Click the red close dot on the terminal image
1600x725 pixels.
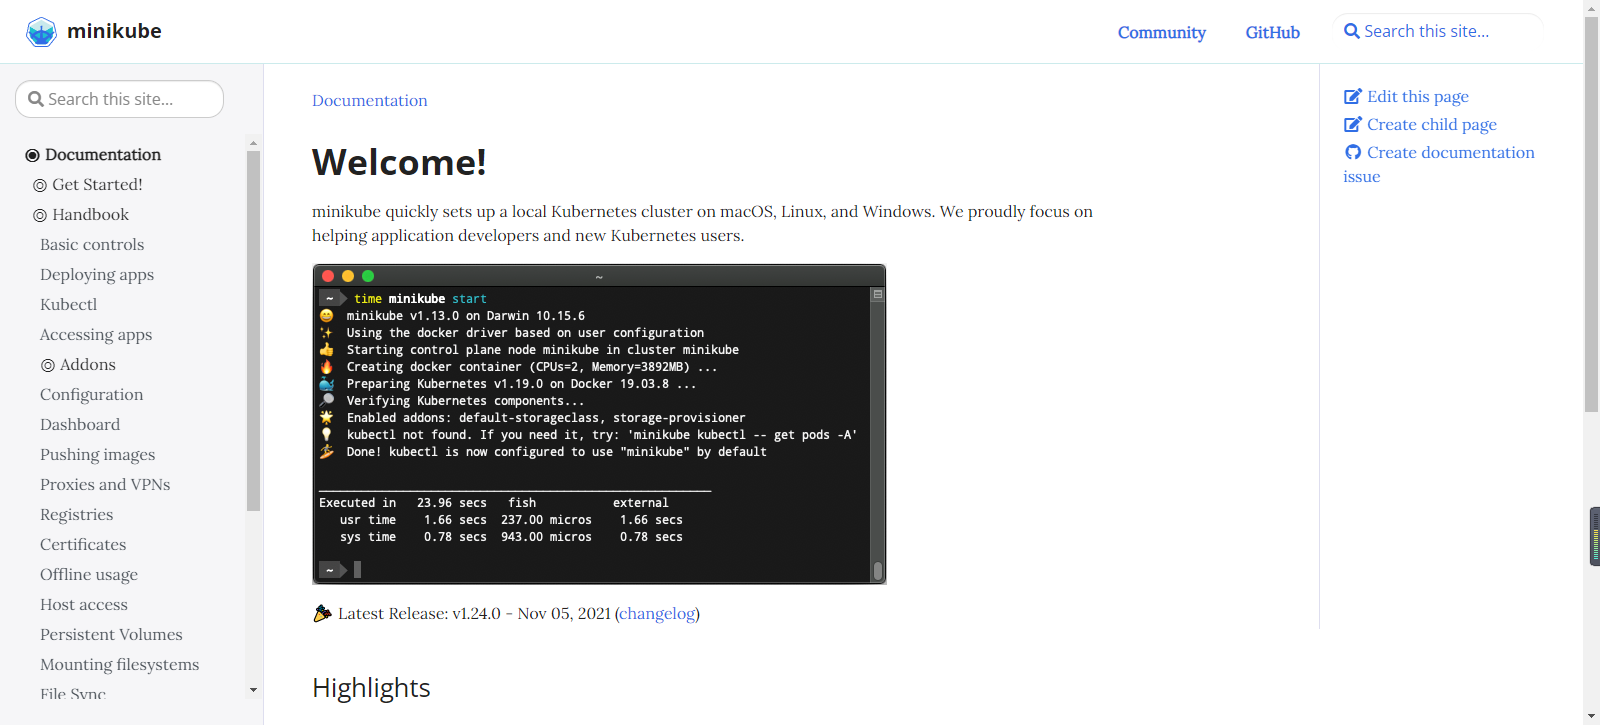(328, 276)
